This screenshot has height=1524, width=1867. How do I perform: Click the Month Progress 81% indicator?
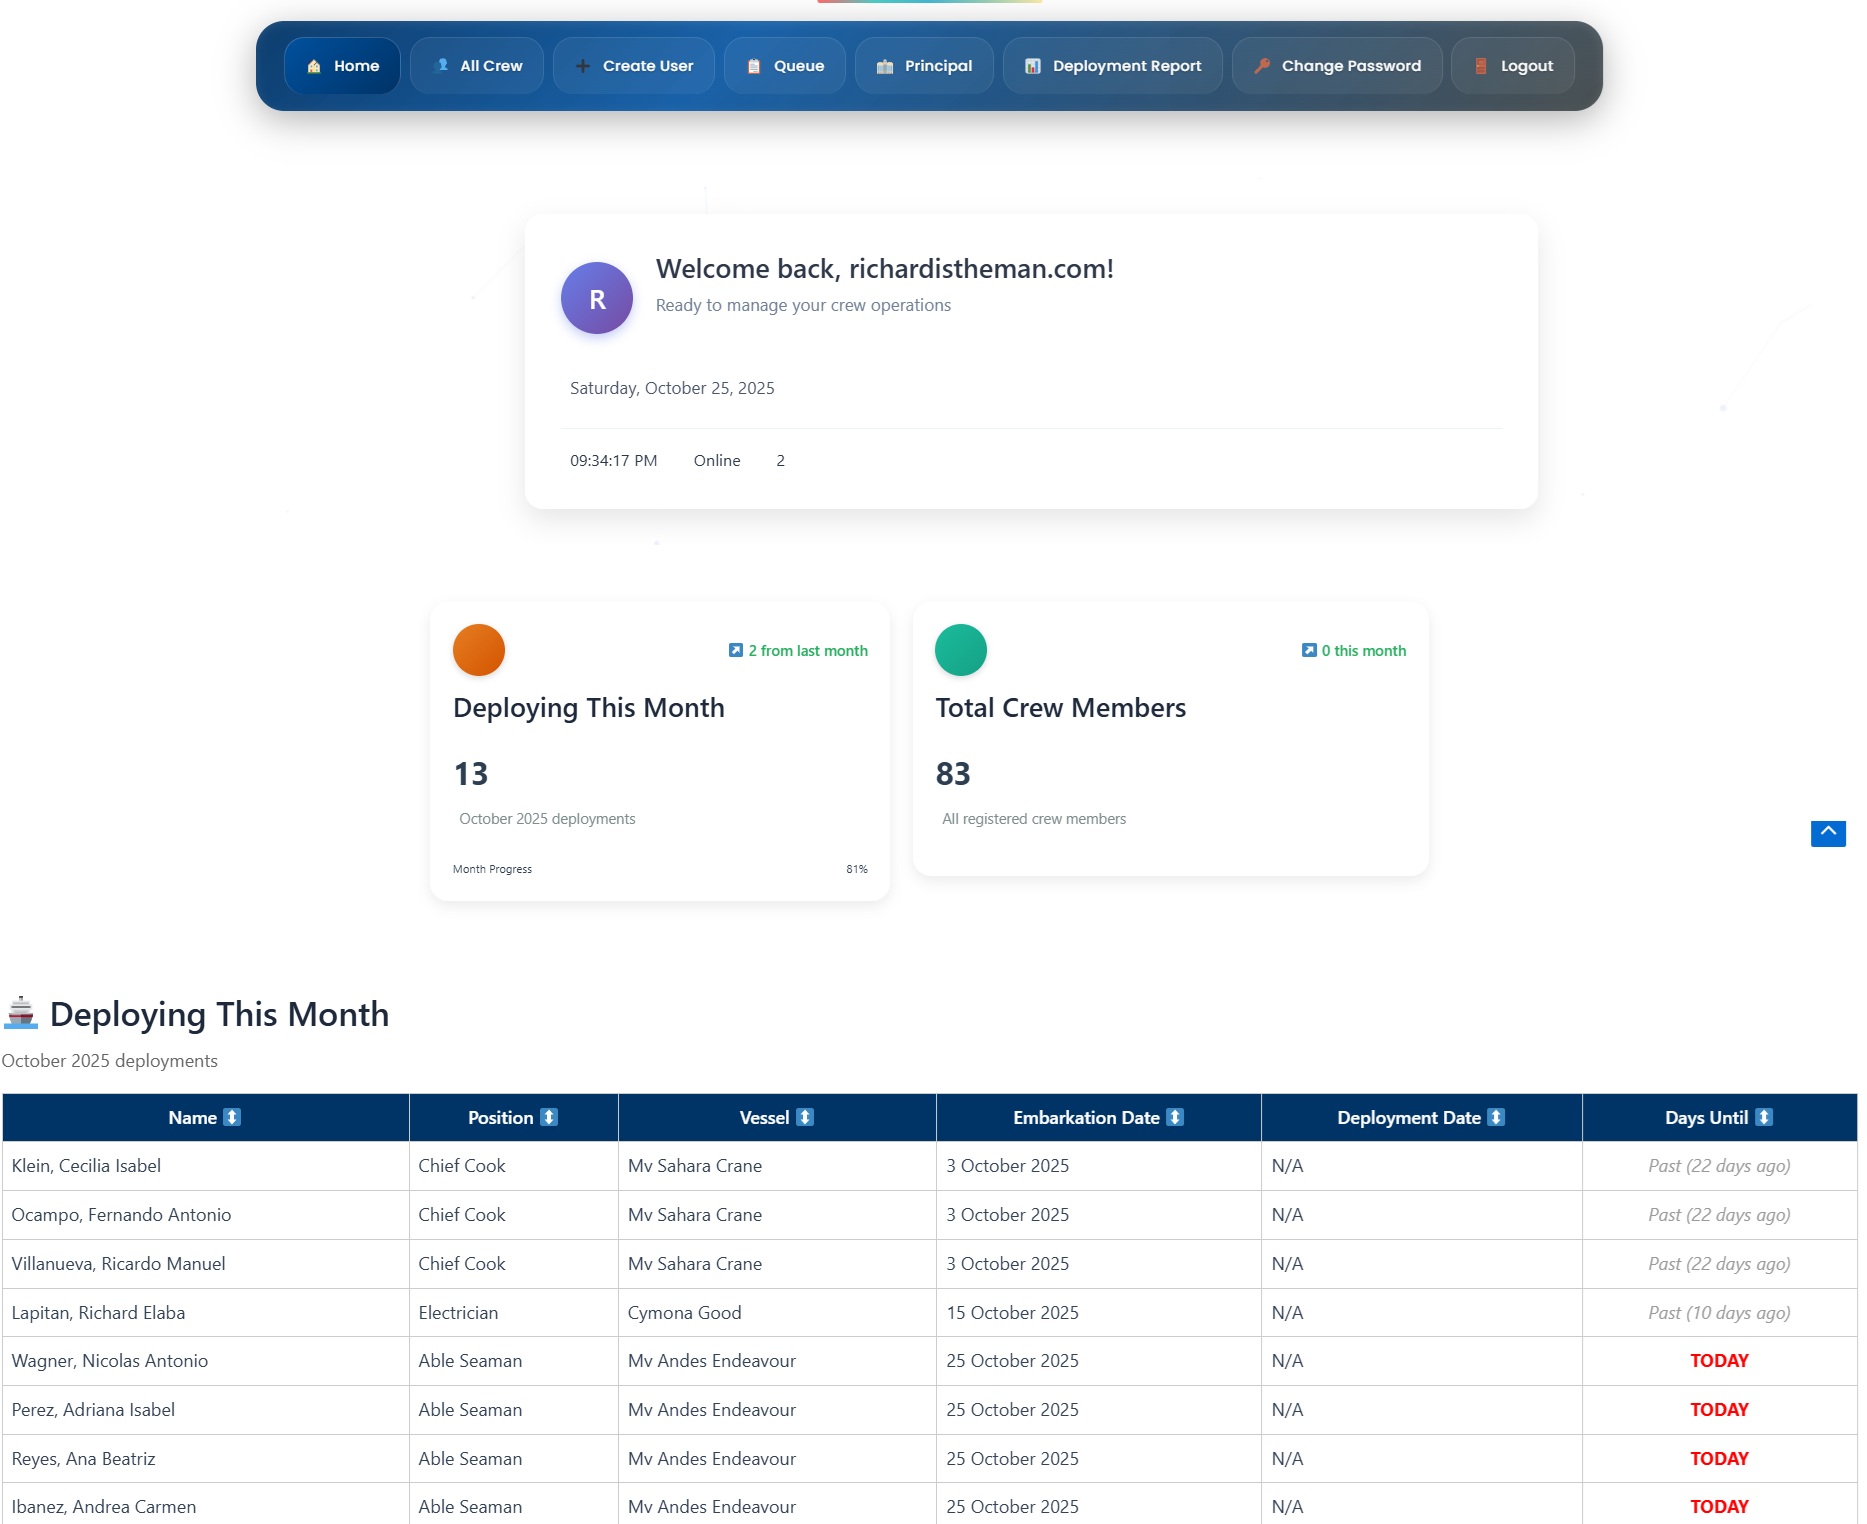pos(856,869)
